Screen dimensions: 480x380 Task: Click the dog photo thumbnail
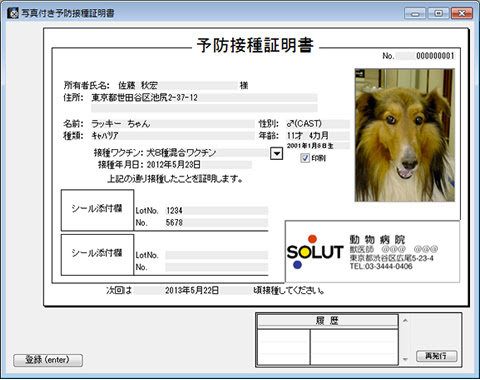click(405, 135)
